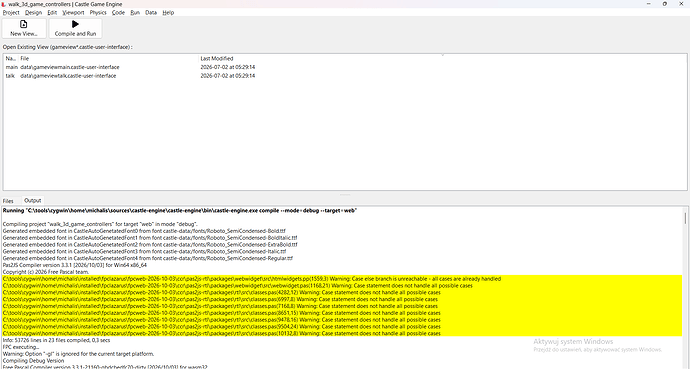Open the Code menu
Image resolution: width=690 pixels, height=369 pixels.
point(118,13)
